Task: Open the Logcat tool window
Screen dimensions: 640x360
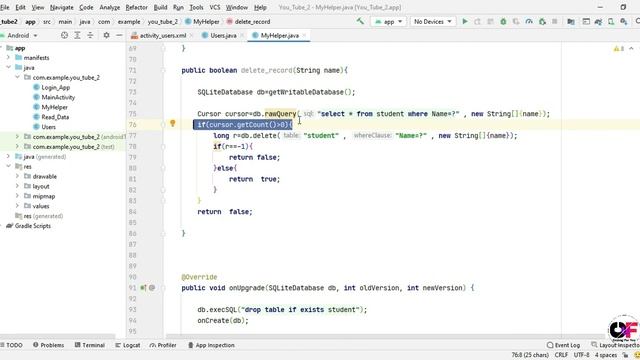Action: [128, 345]
